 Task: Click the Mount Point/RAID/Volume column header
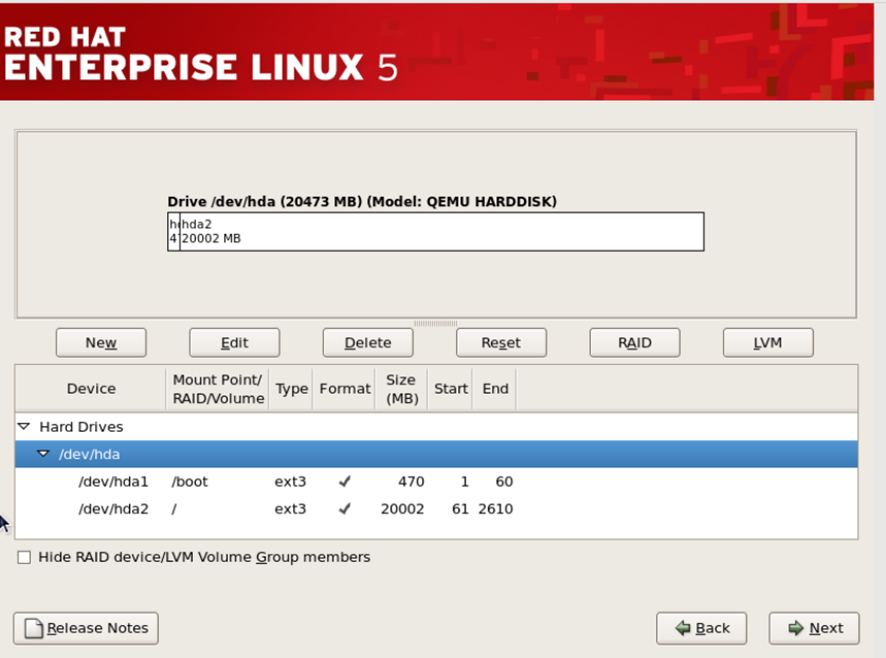pyautogui.click(x=218, y=388)
